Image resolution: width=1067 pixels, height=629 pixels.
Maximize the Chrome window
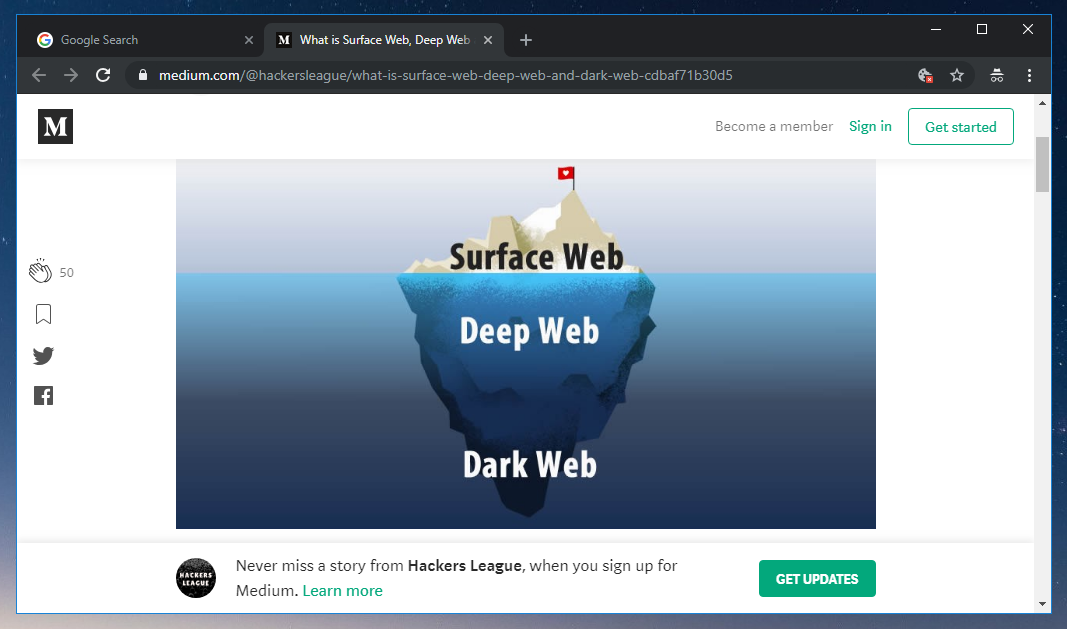982,29
